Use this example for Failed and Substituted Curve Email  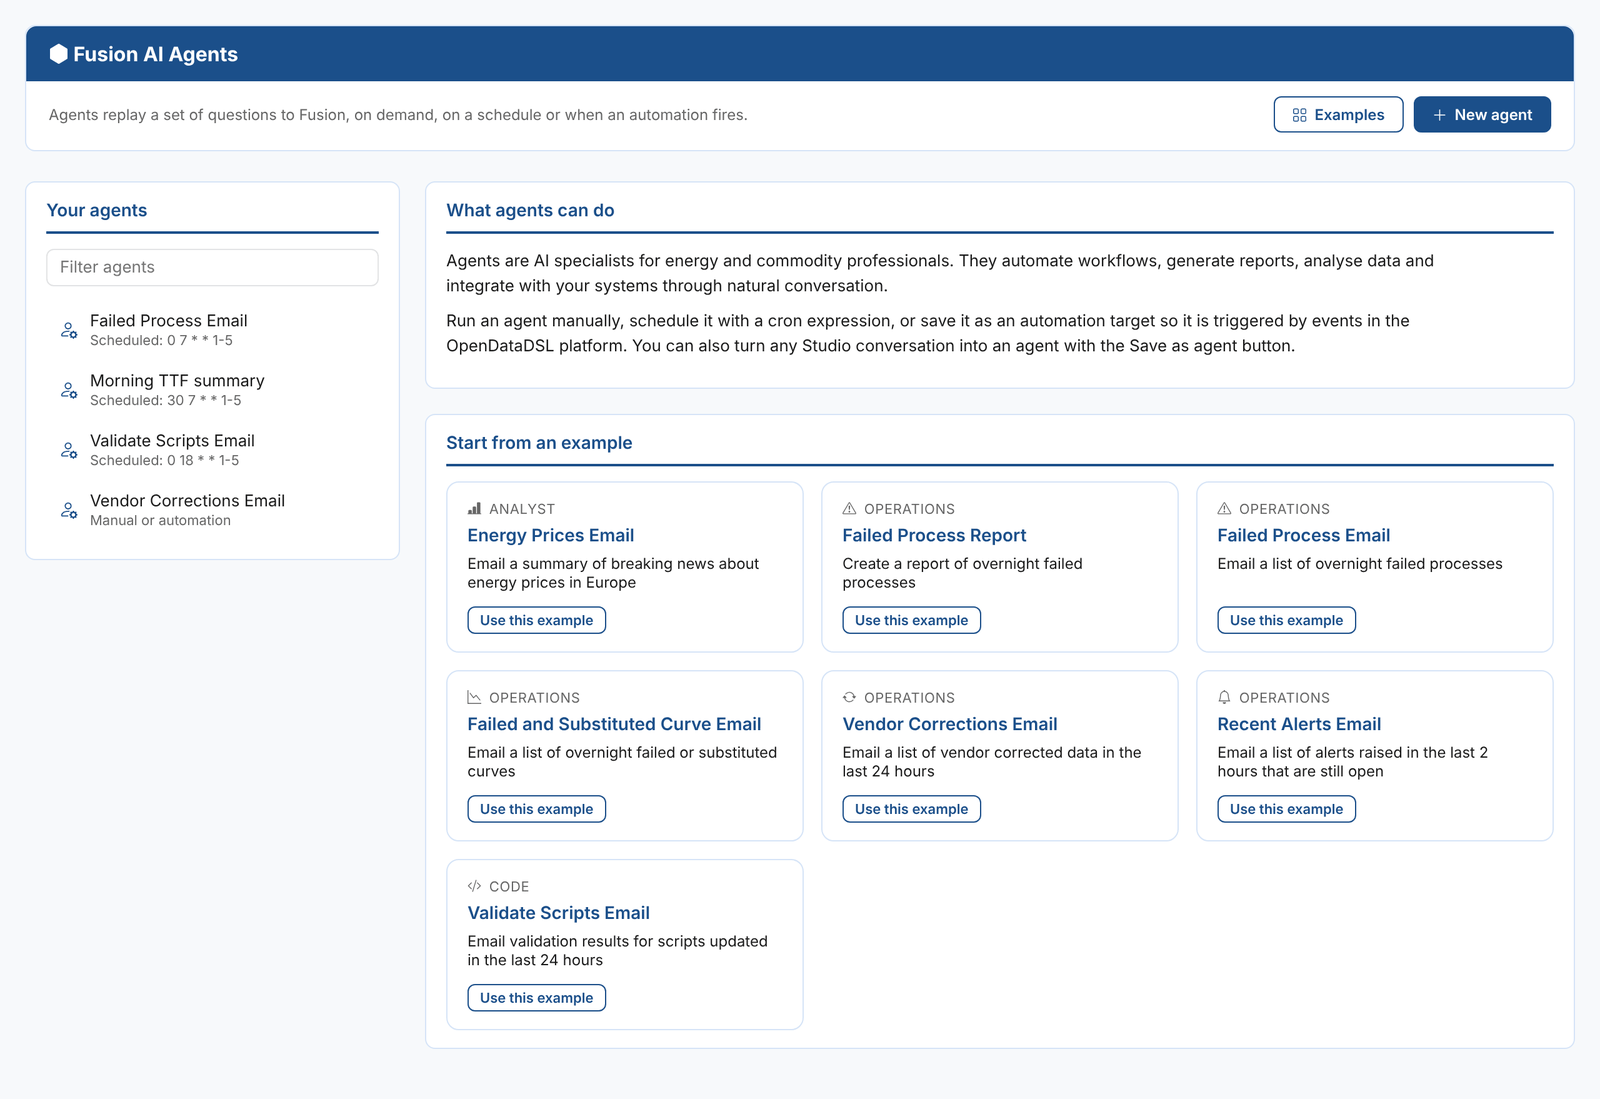tap(537, 809)
